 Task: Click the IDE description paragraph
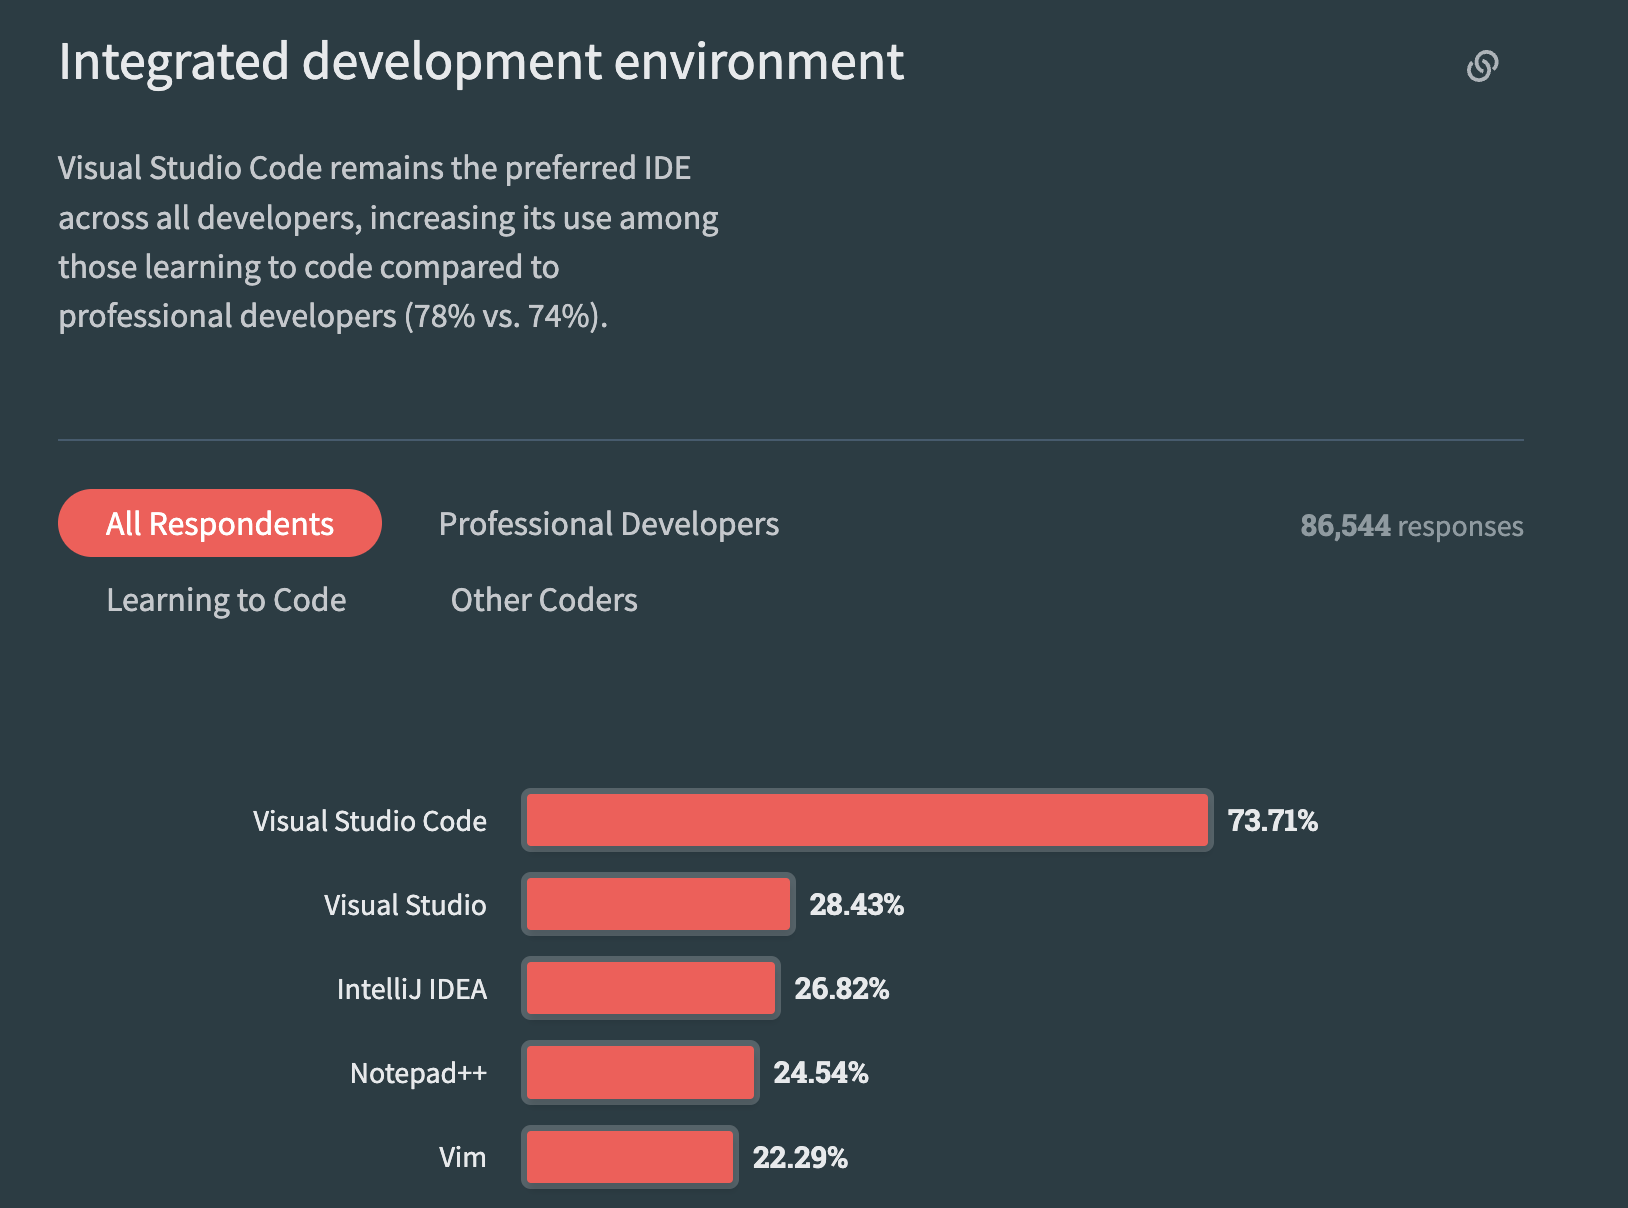coord(388,242)
